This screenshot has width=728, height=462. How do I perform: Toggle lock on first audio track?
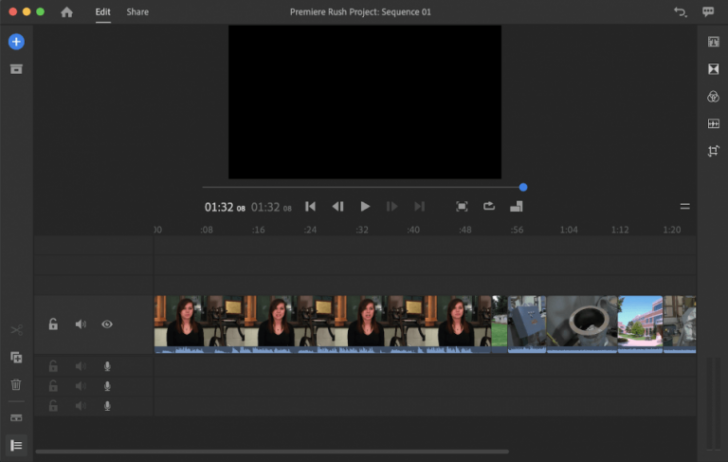tap(53, 366)
